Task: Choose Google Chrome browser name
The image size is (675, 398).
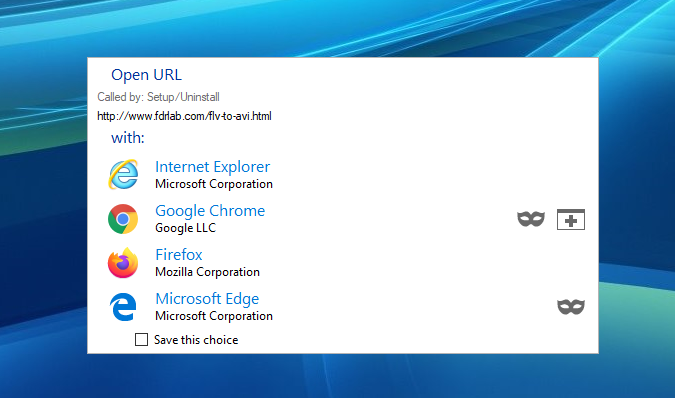Action: click(x=210, y=210)
